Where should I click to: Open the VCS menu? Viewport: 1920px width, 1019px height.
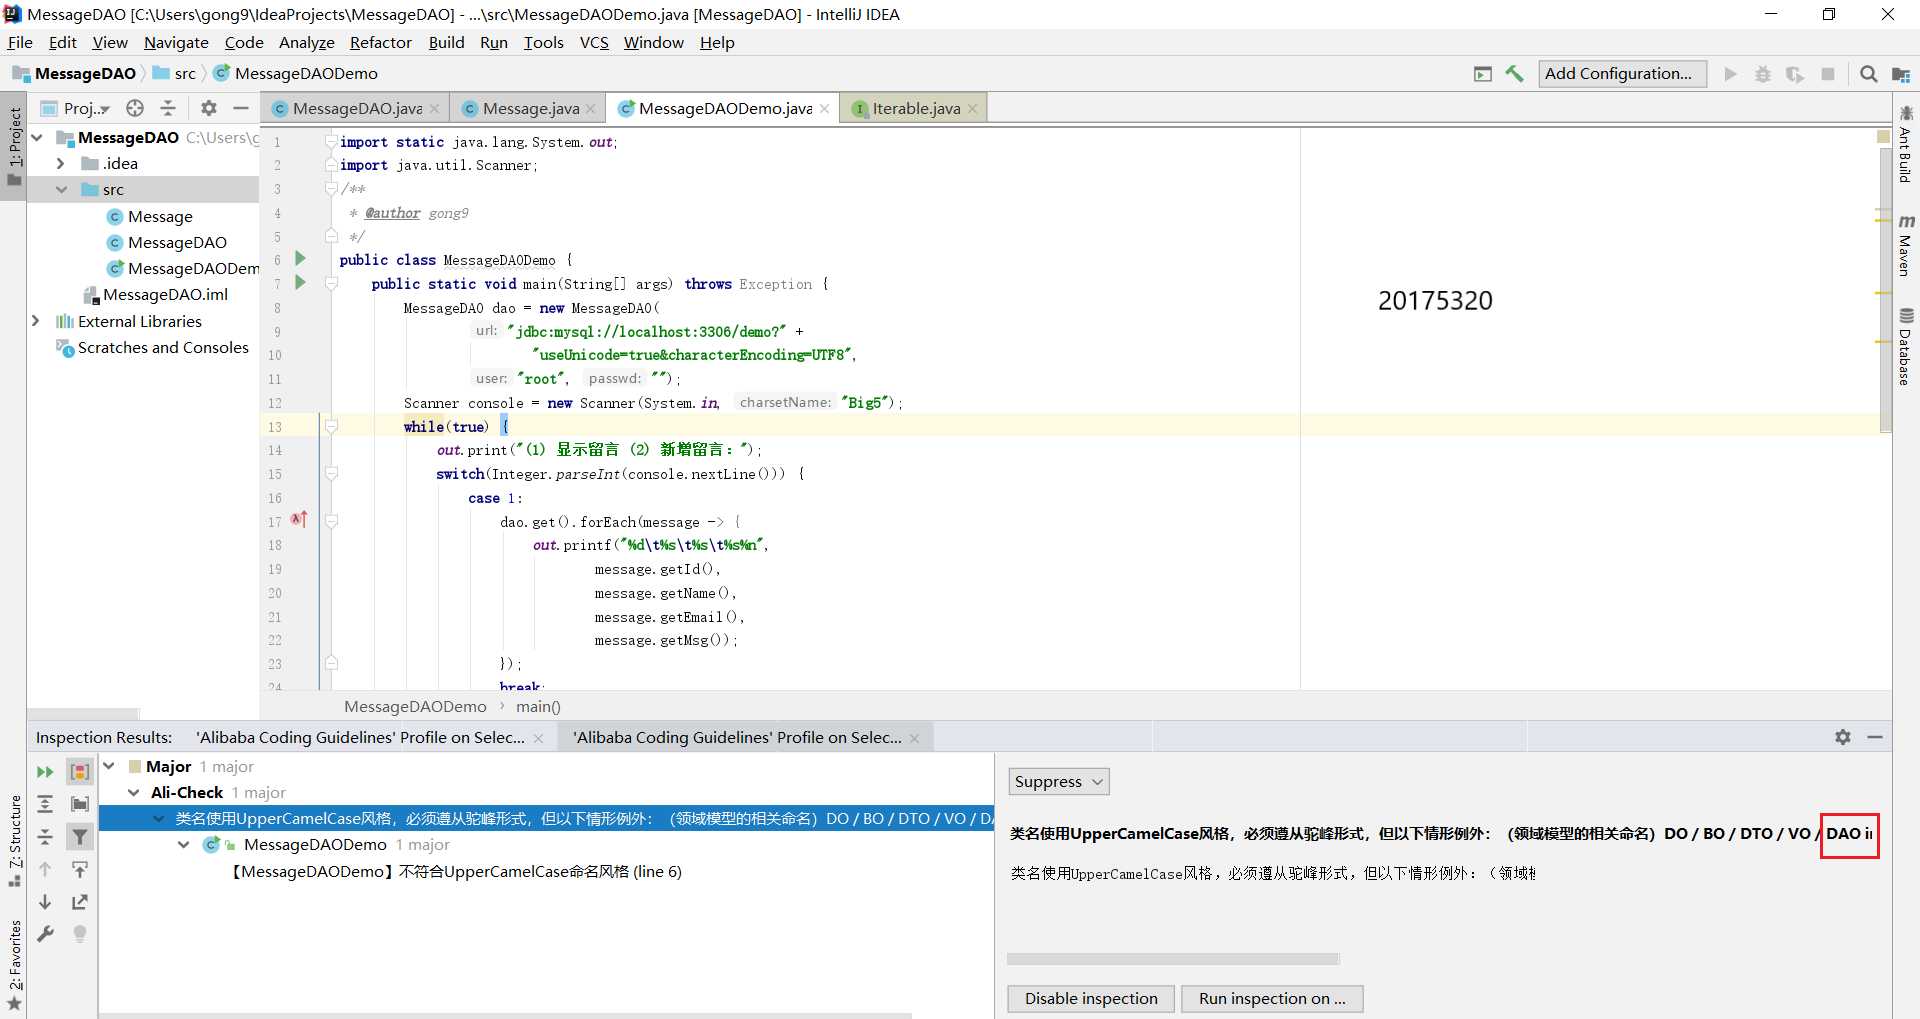click(x=594, y=42)
